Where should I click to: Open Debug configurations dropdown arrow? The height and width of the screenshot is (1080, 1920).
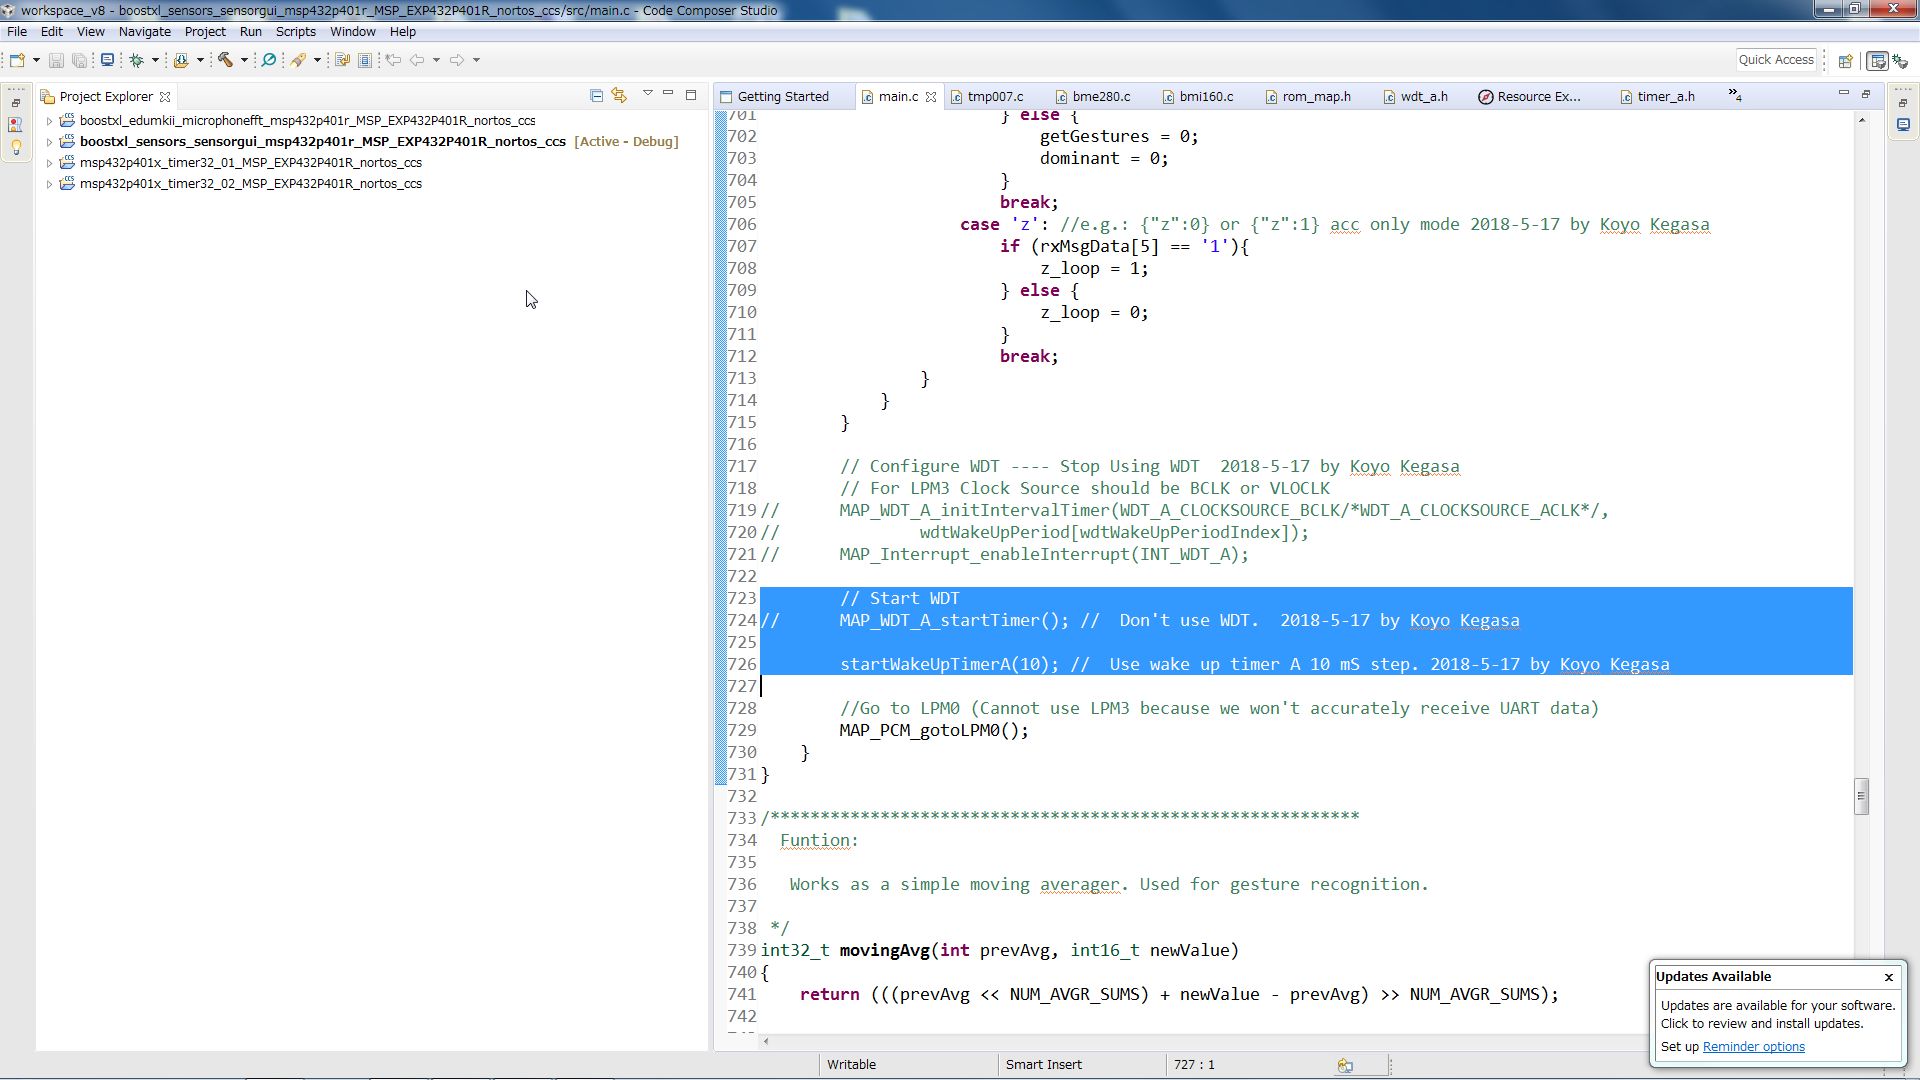(155, 60)
